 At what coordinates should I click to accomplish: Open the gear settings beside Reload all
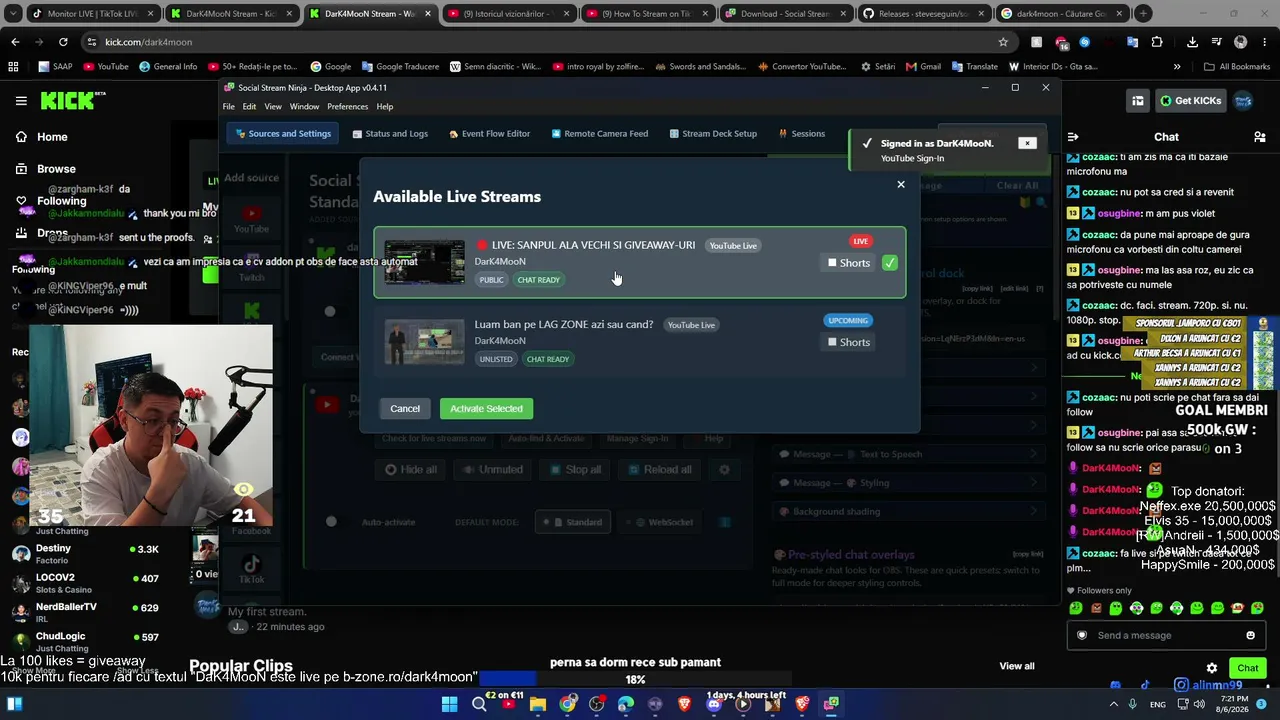tap(724, 469)
